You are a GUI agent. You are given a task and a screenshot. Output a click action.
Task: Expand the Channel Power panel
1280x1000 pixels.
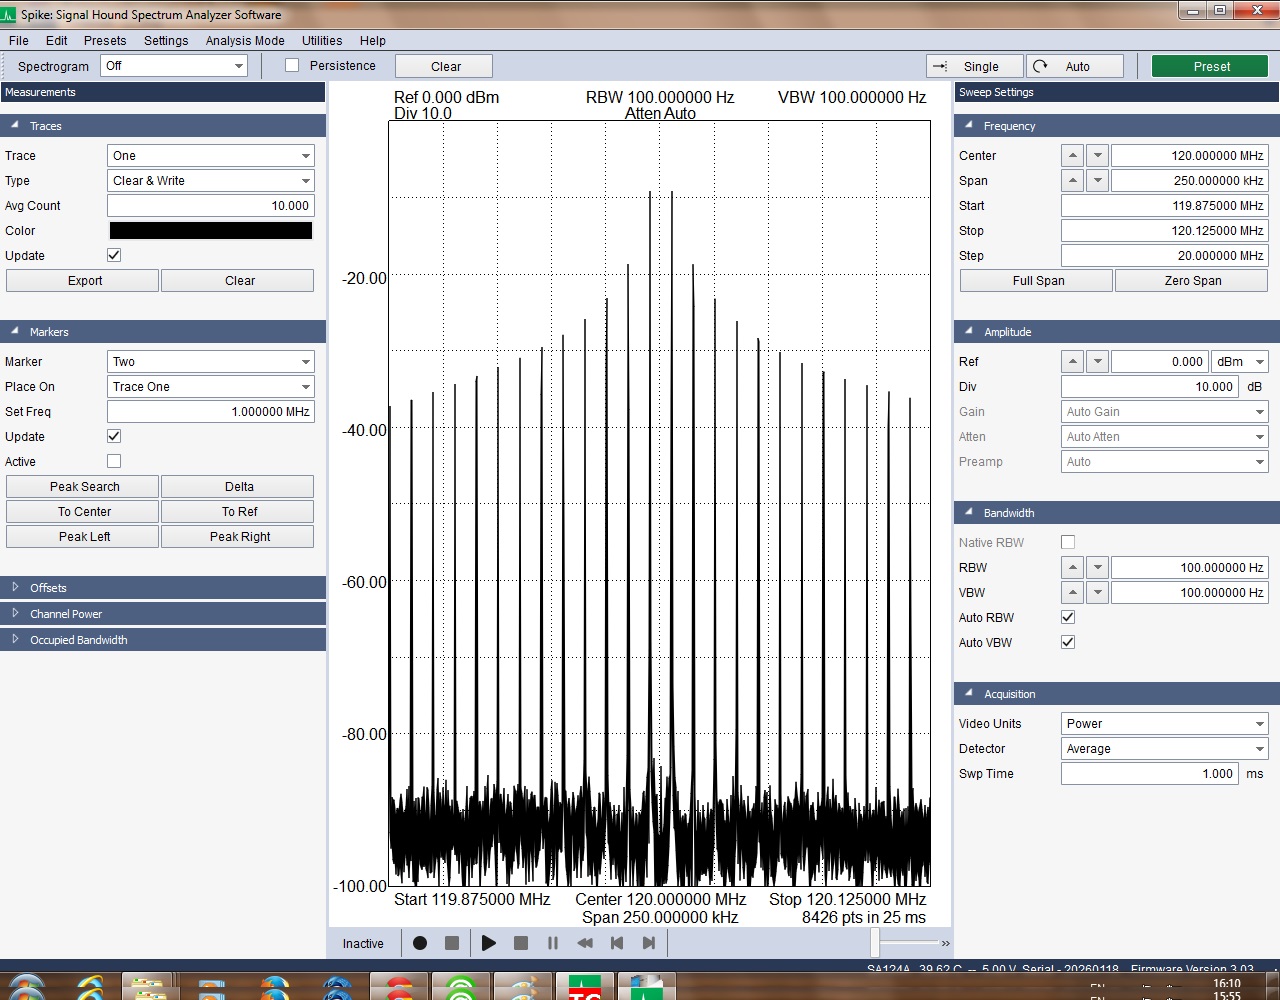click(163, 614)
